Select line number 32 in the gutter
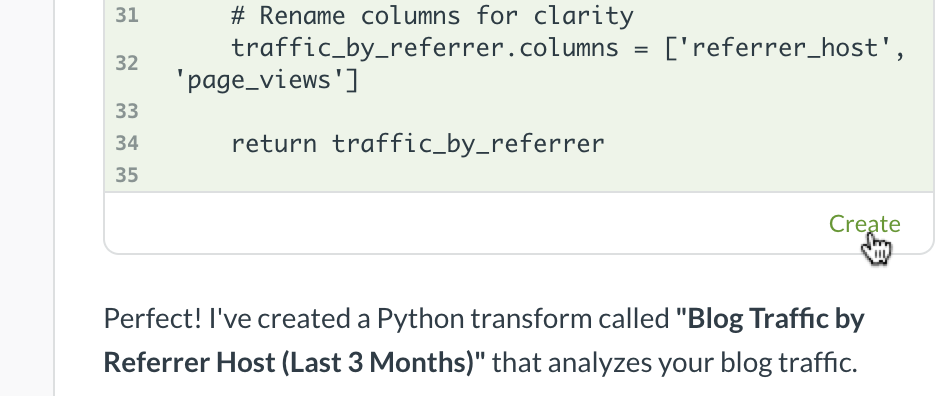949x396 pixels. [x=126, y=63]
